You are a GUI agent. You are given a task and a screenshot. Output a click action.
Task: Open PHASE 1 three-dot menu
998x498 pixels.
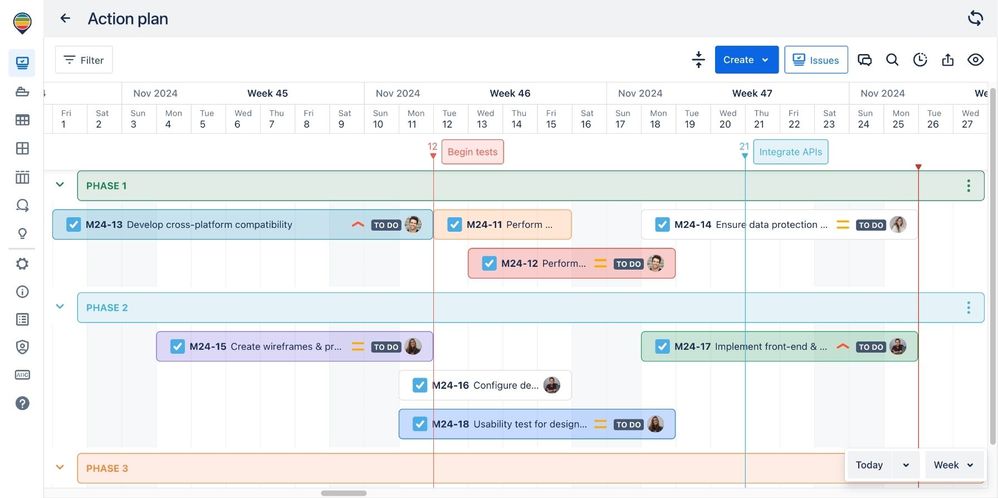tap(968, 185)
